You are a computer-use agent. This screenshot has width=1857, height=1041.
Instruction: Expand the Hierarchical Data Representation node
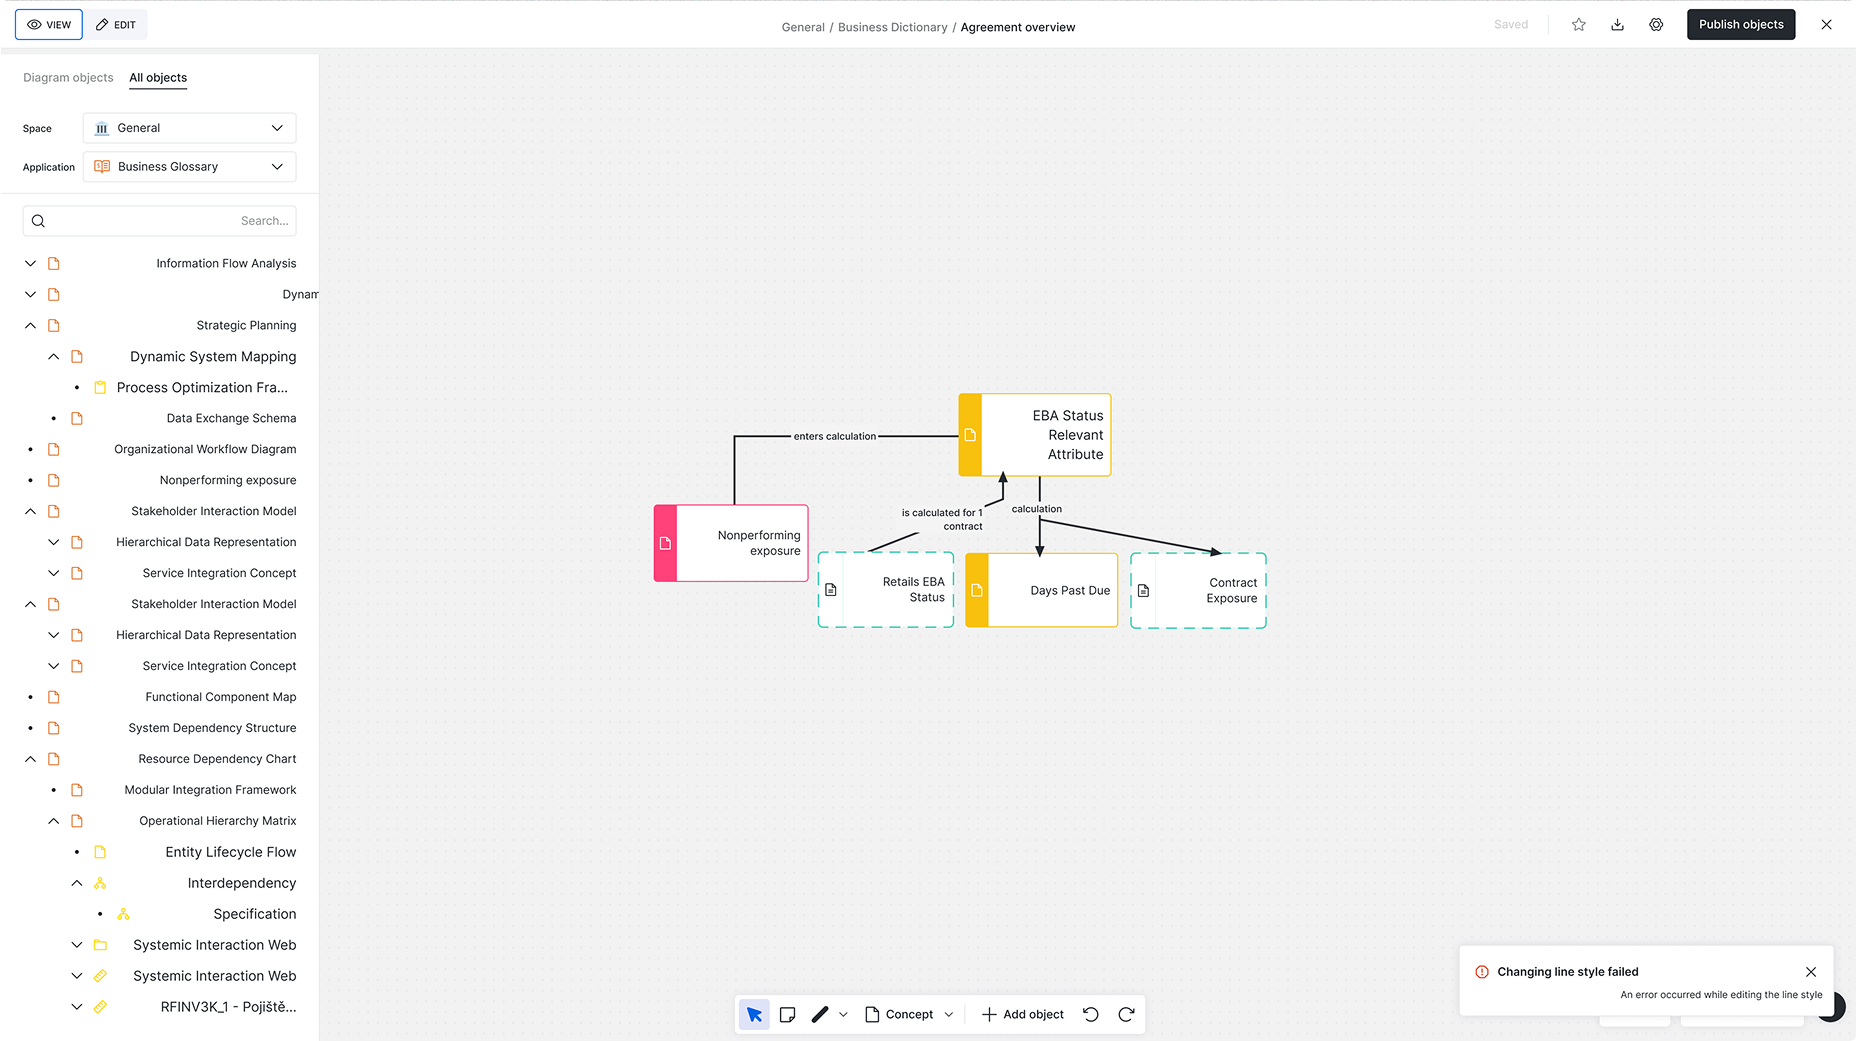point(53,541)
